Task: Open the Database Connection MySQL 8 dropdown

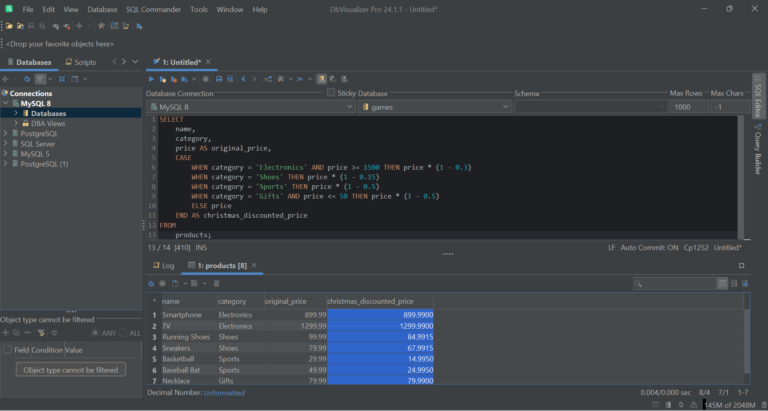Action: point(251,107)
